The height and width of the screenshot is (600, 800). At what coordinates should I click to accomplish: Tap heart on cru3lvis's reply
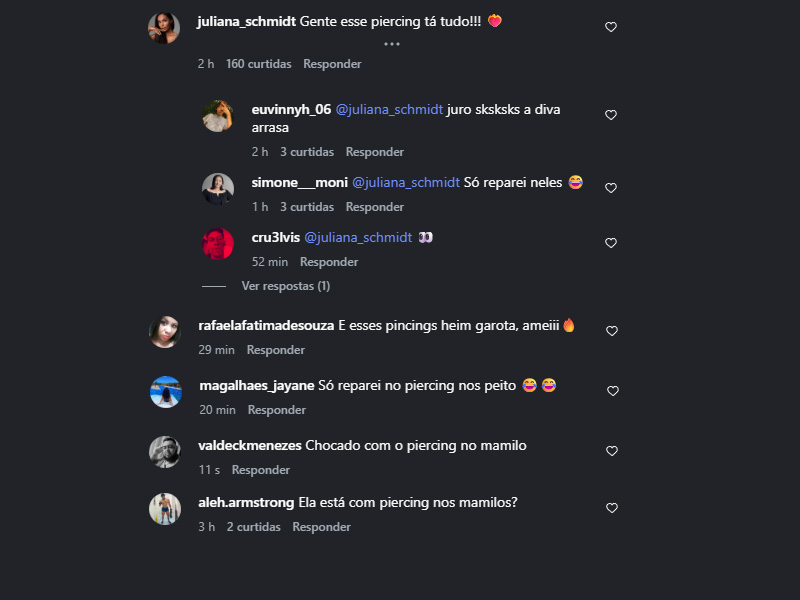[x=611, y=243]
